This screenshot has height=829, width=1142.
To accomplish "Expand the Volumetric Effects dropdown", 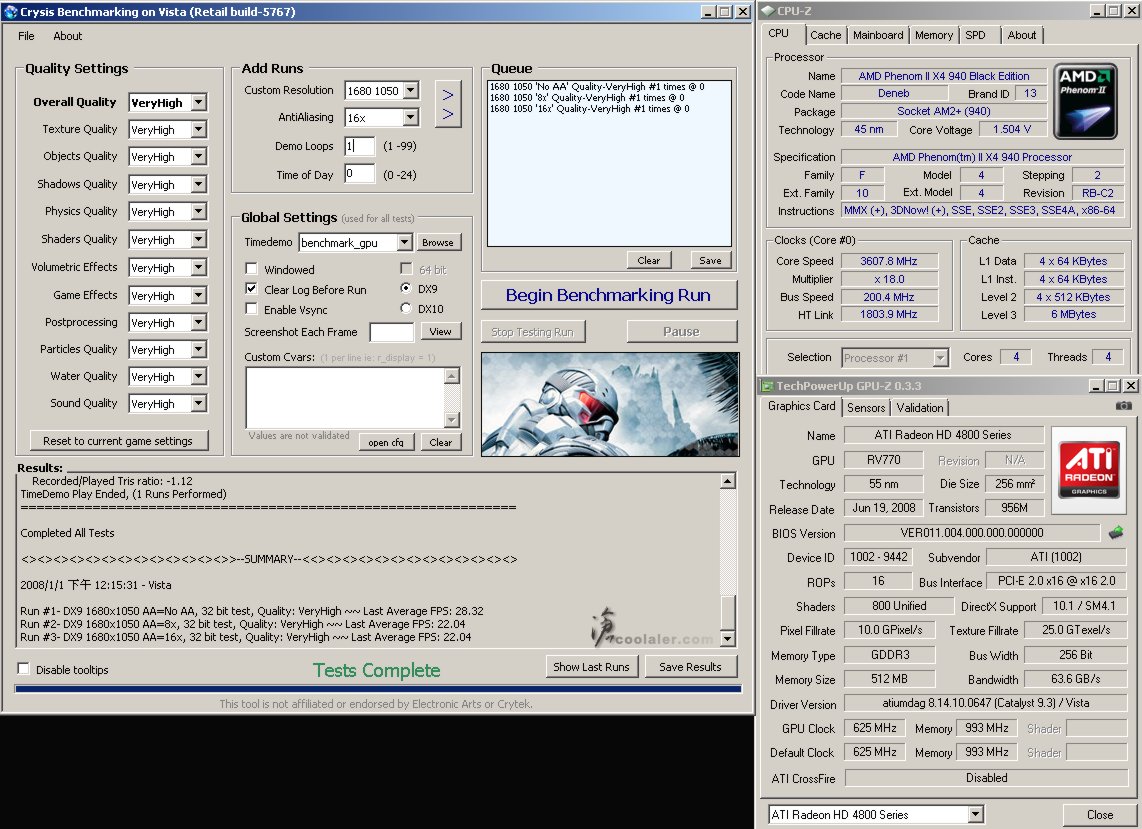I will 199,267.
